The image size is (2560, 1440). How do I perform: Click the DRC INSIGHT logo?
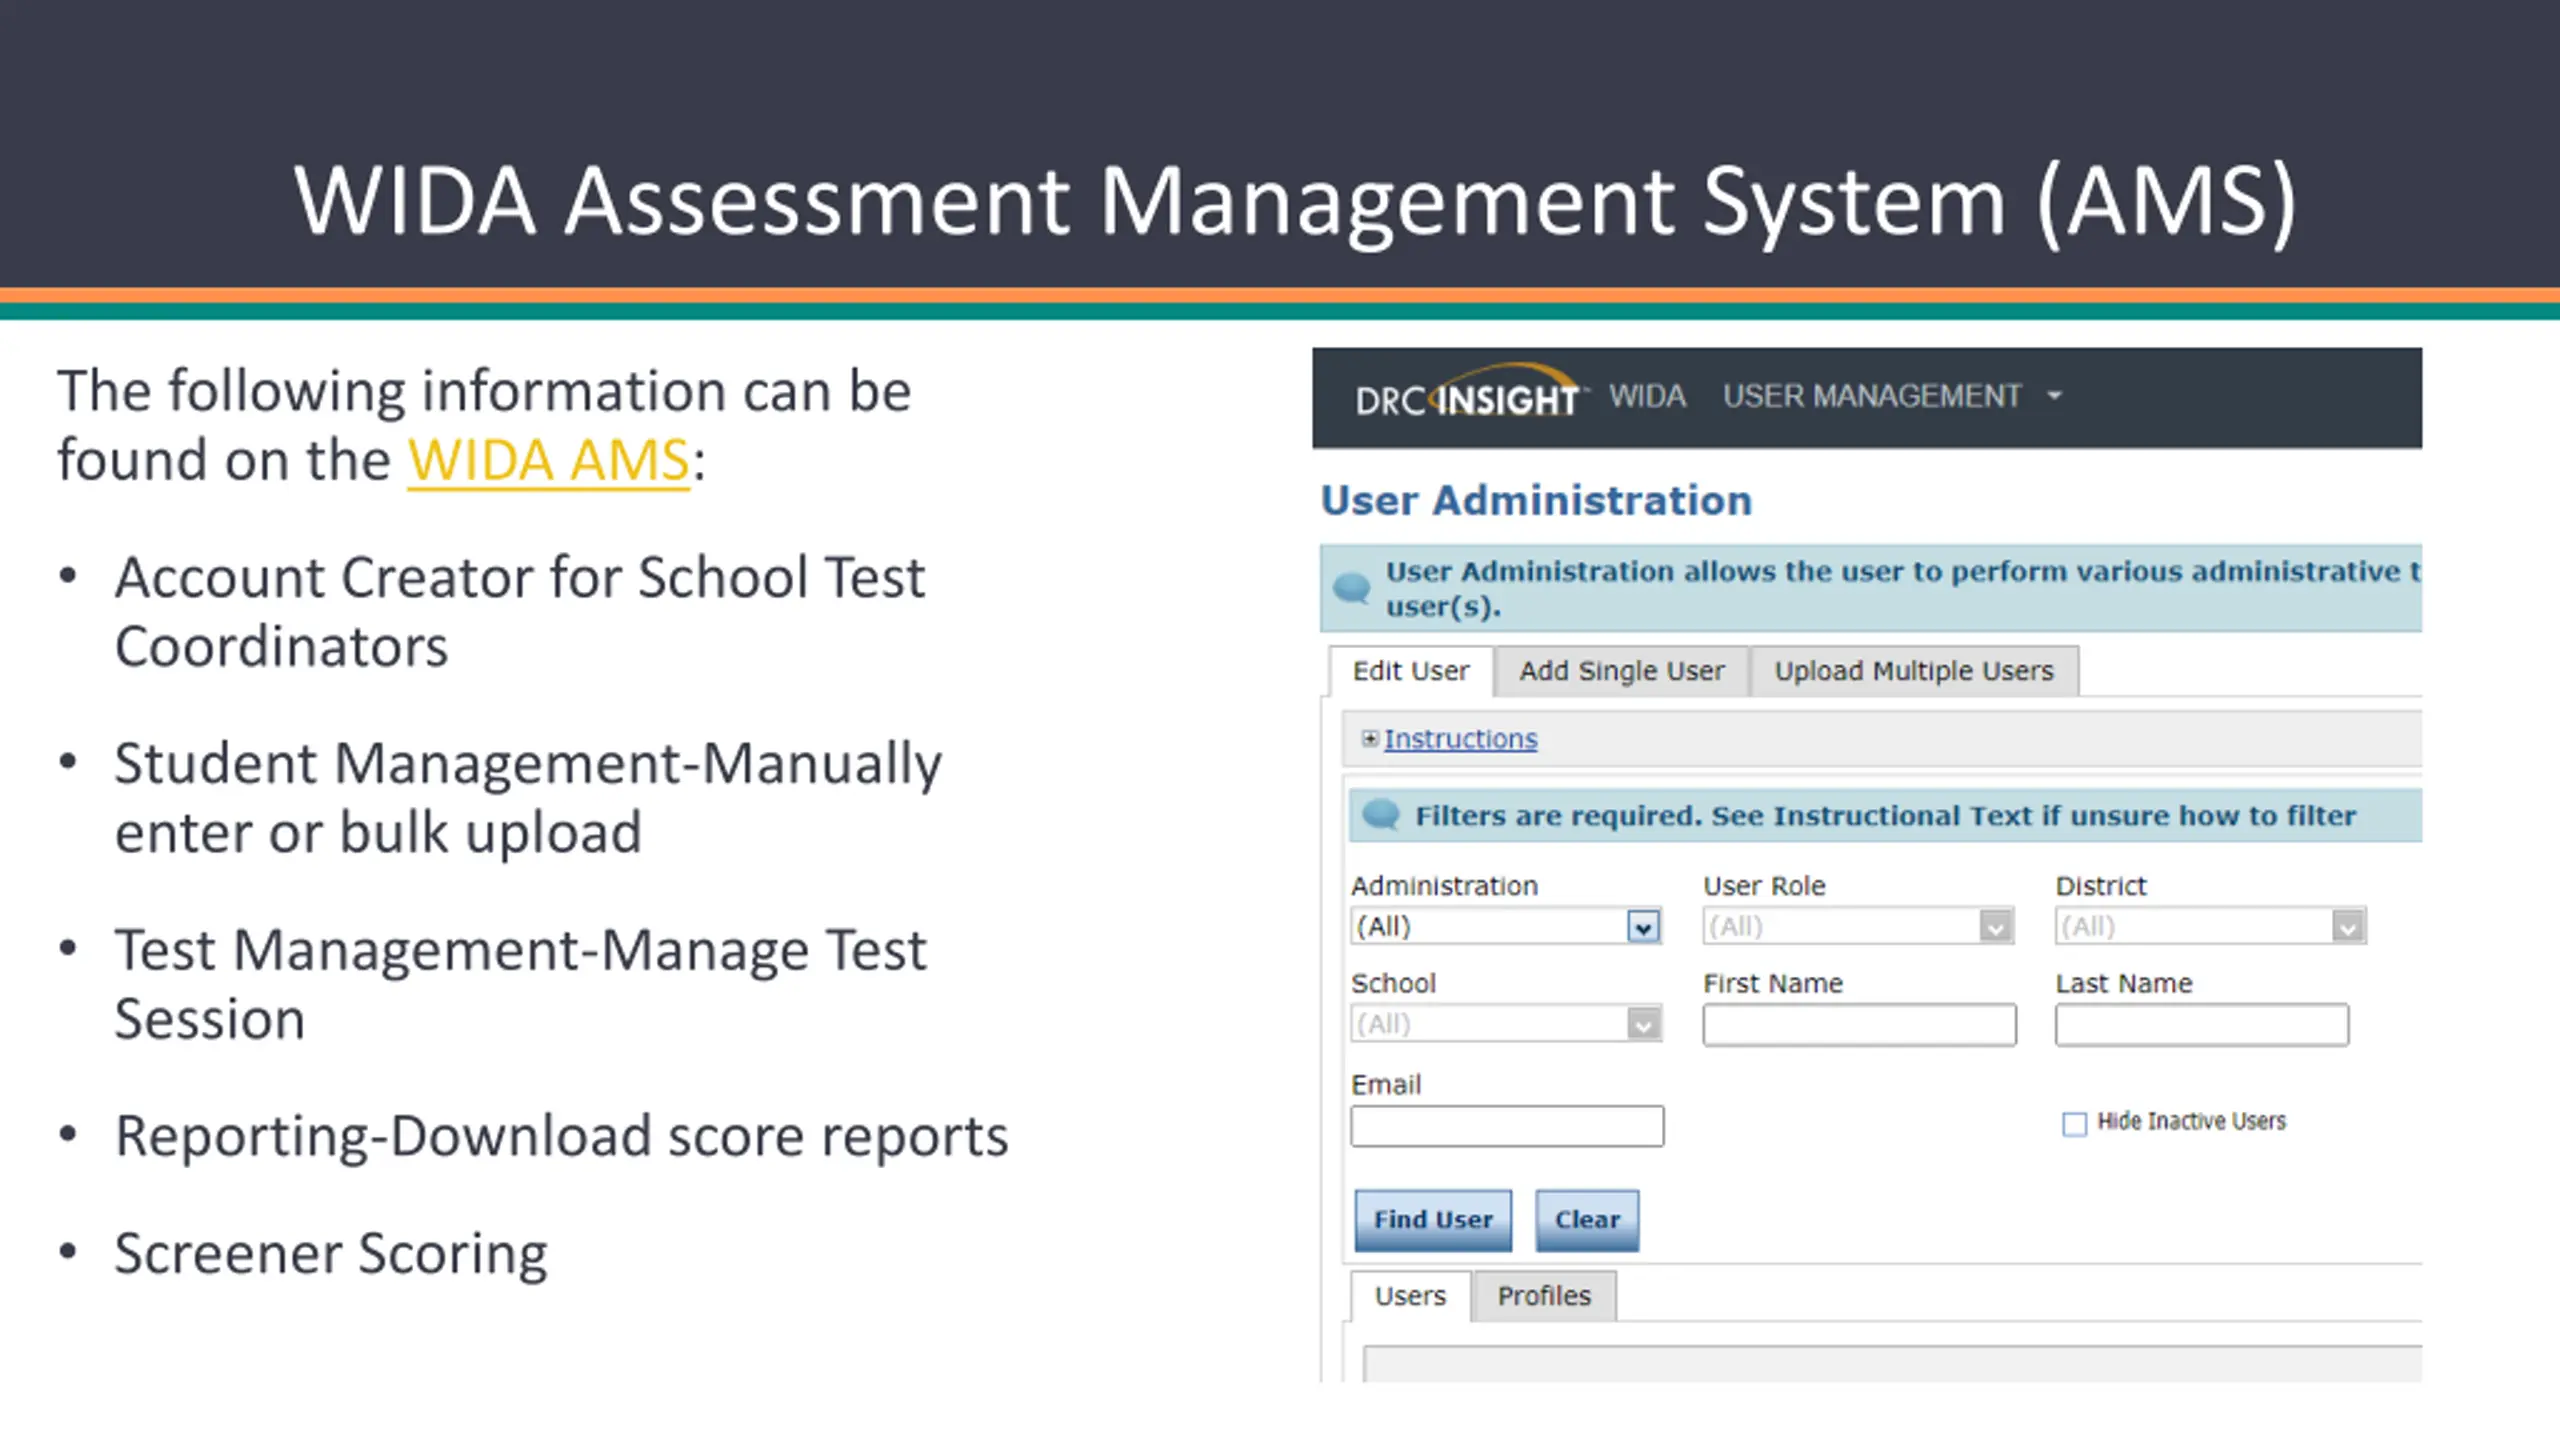tap(1468, 396)
